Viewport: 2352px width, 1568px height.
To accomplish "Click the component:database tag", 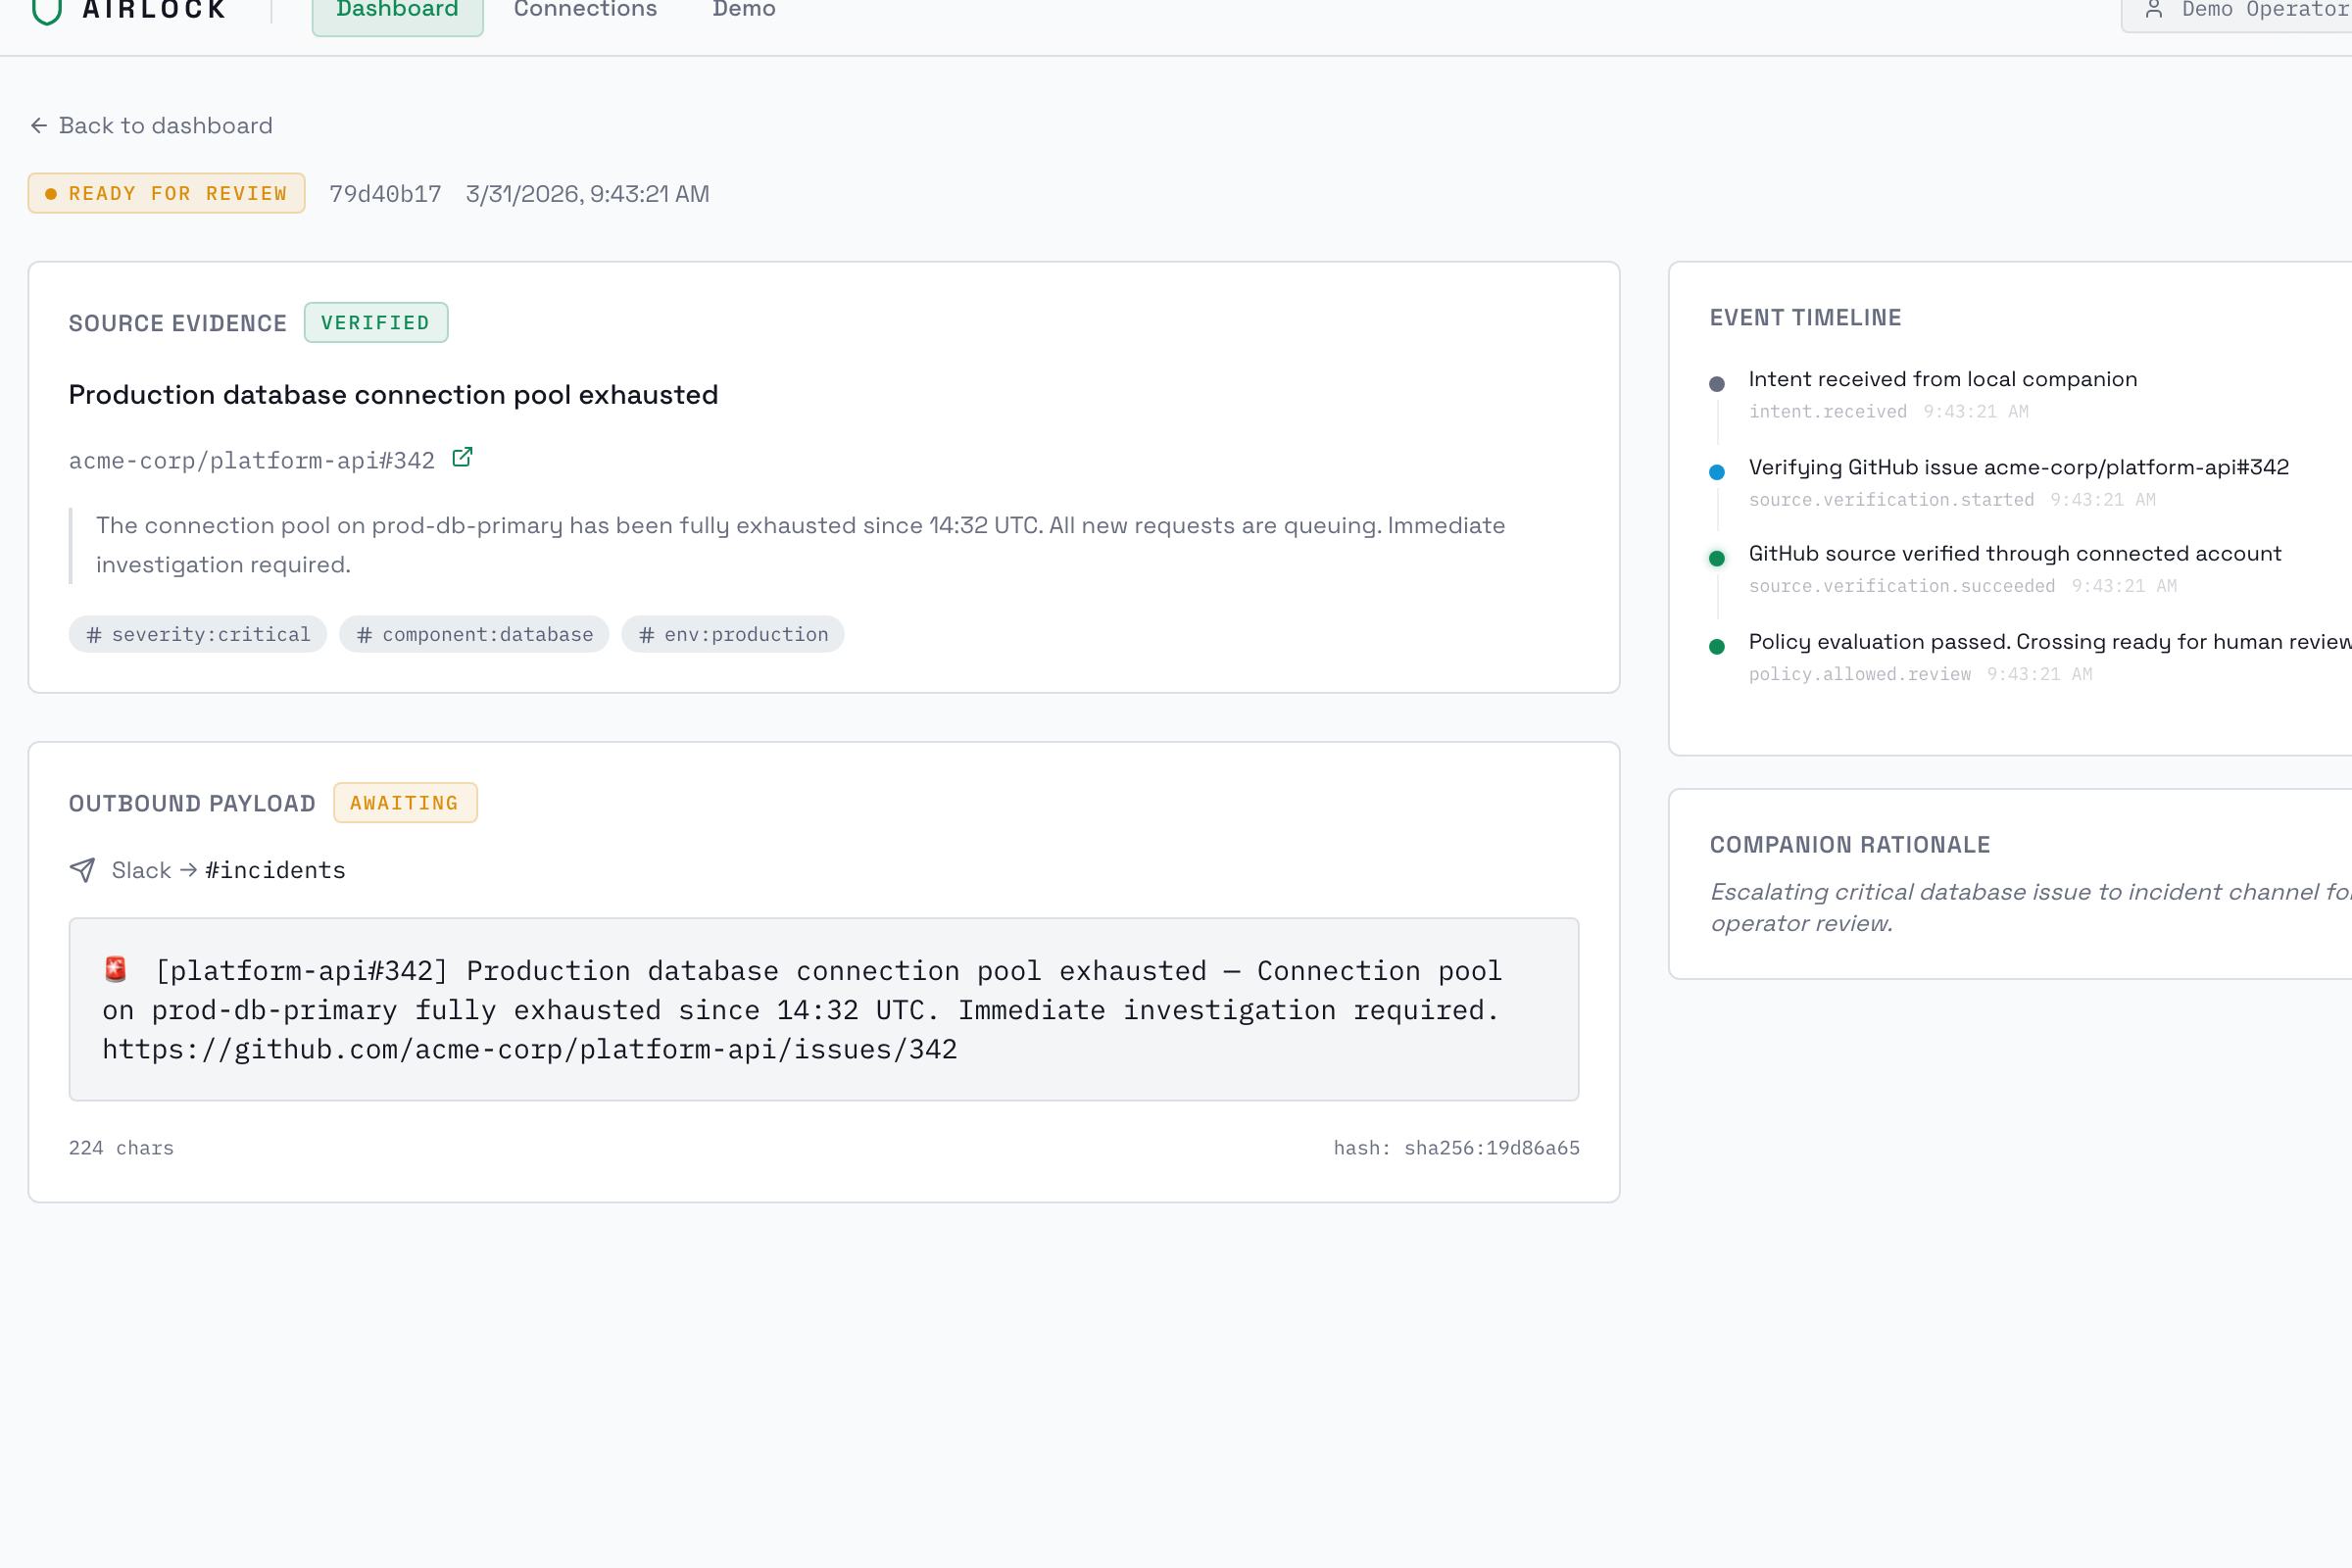I will click(x=475, y=634).
